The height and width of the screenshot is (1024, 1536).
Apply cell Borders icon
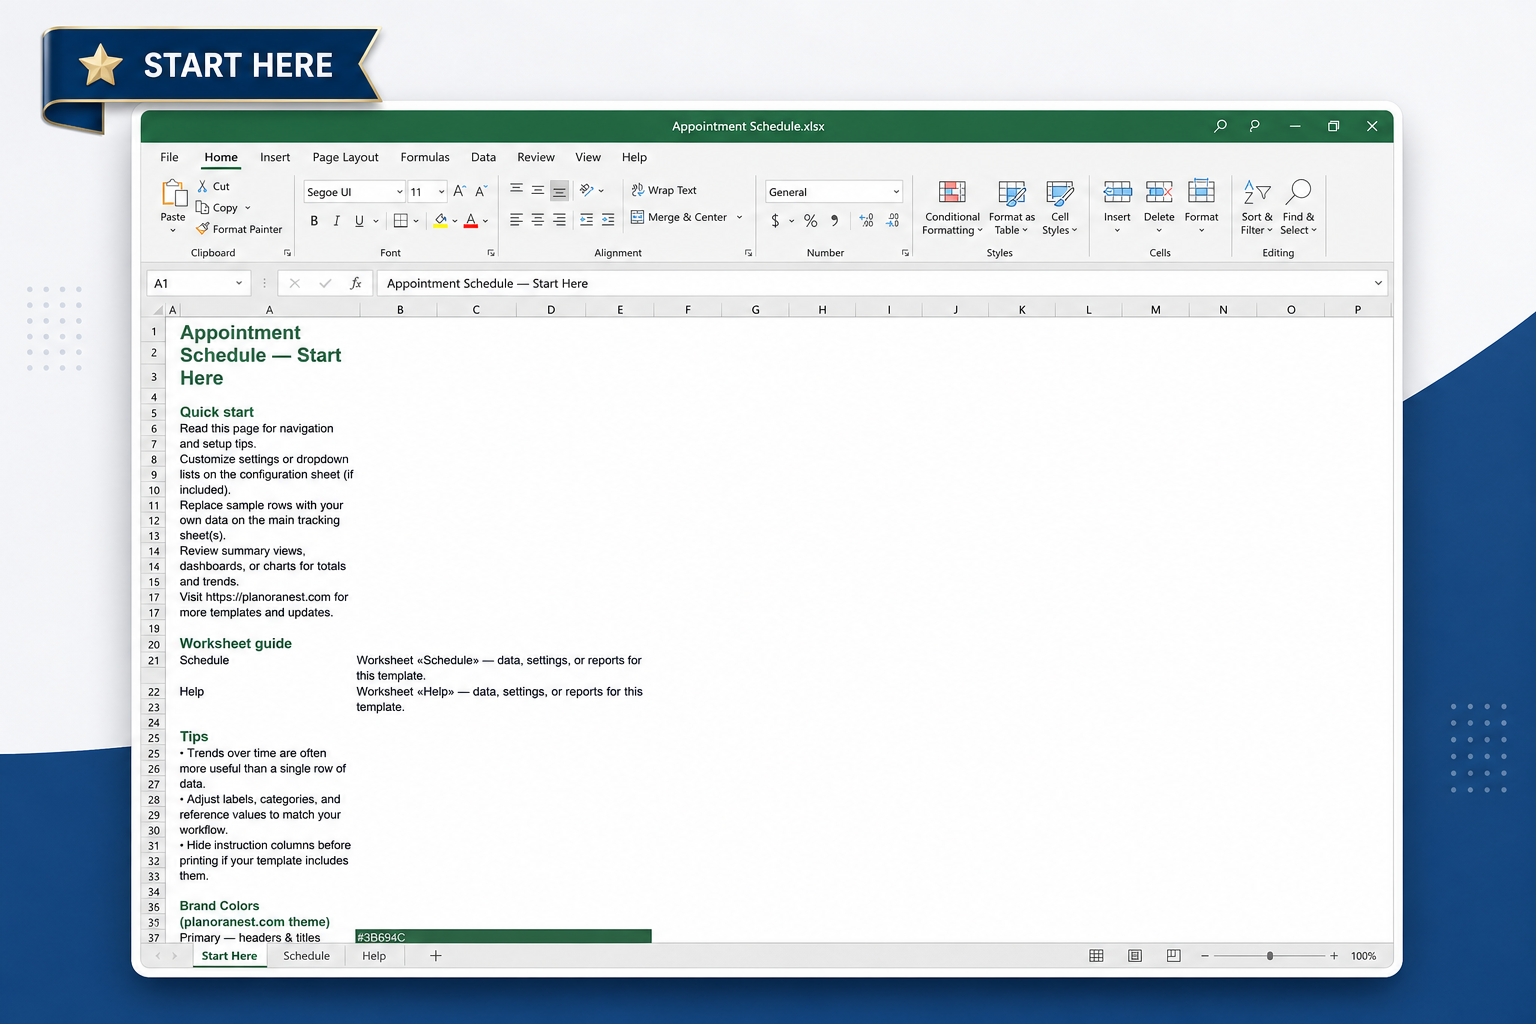point(400,220)
